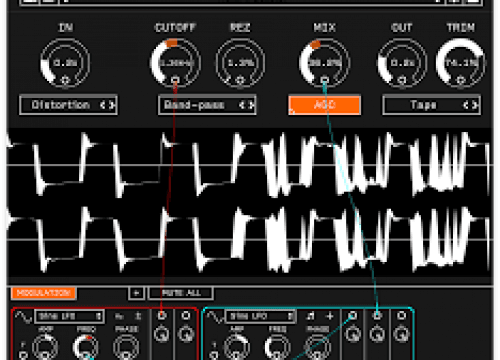
Task: Click sine wave icon of red LFO
Action: [23, 316]
